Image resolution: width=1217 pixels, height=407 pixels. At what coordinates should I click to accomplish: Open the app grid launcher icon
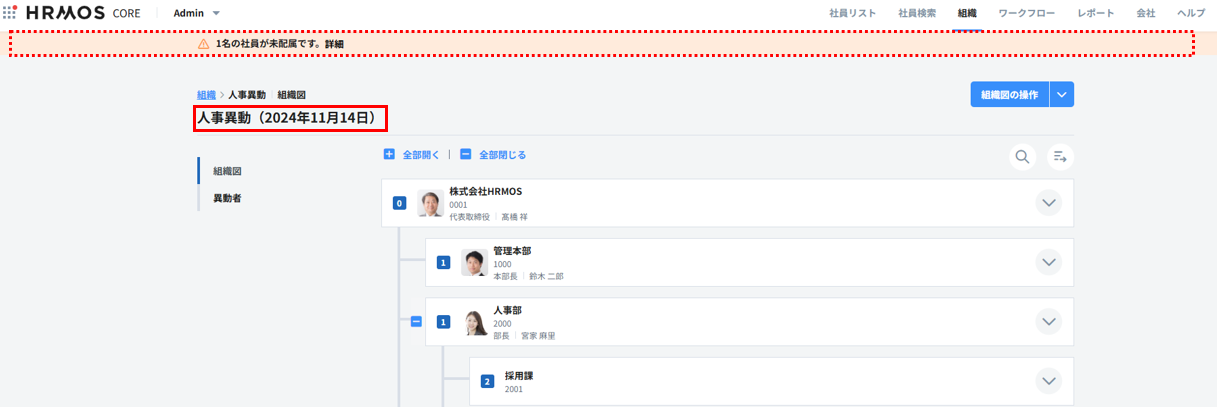pyautogui.click(x=10, y=13)
